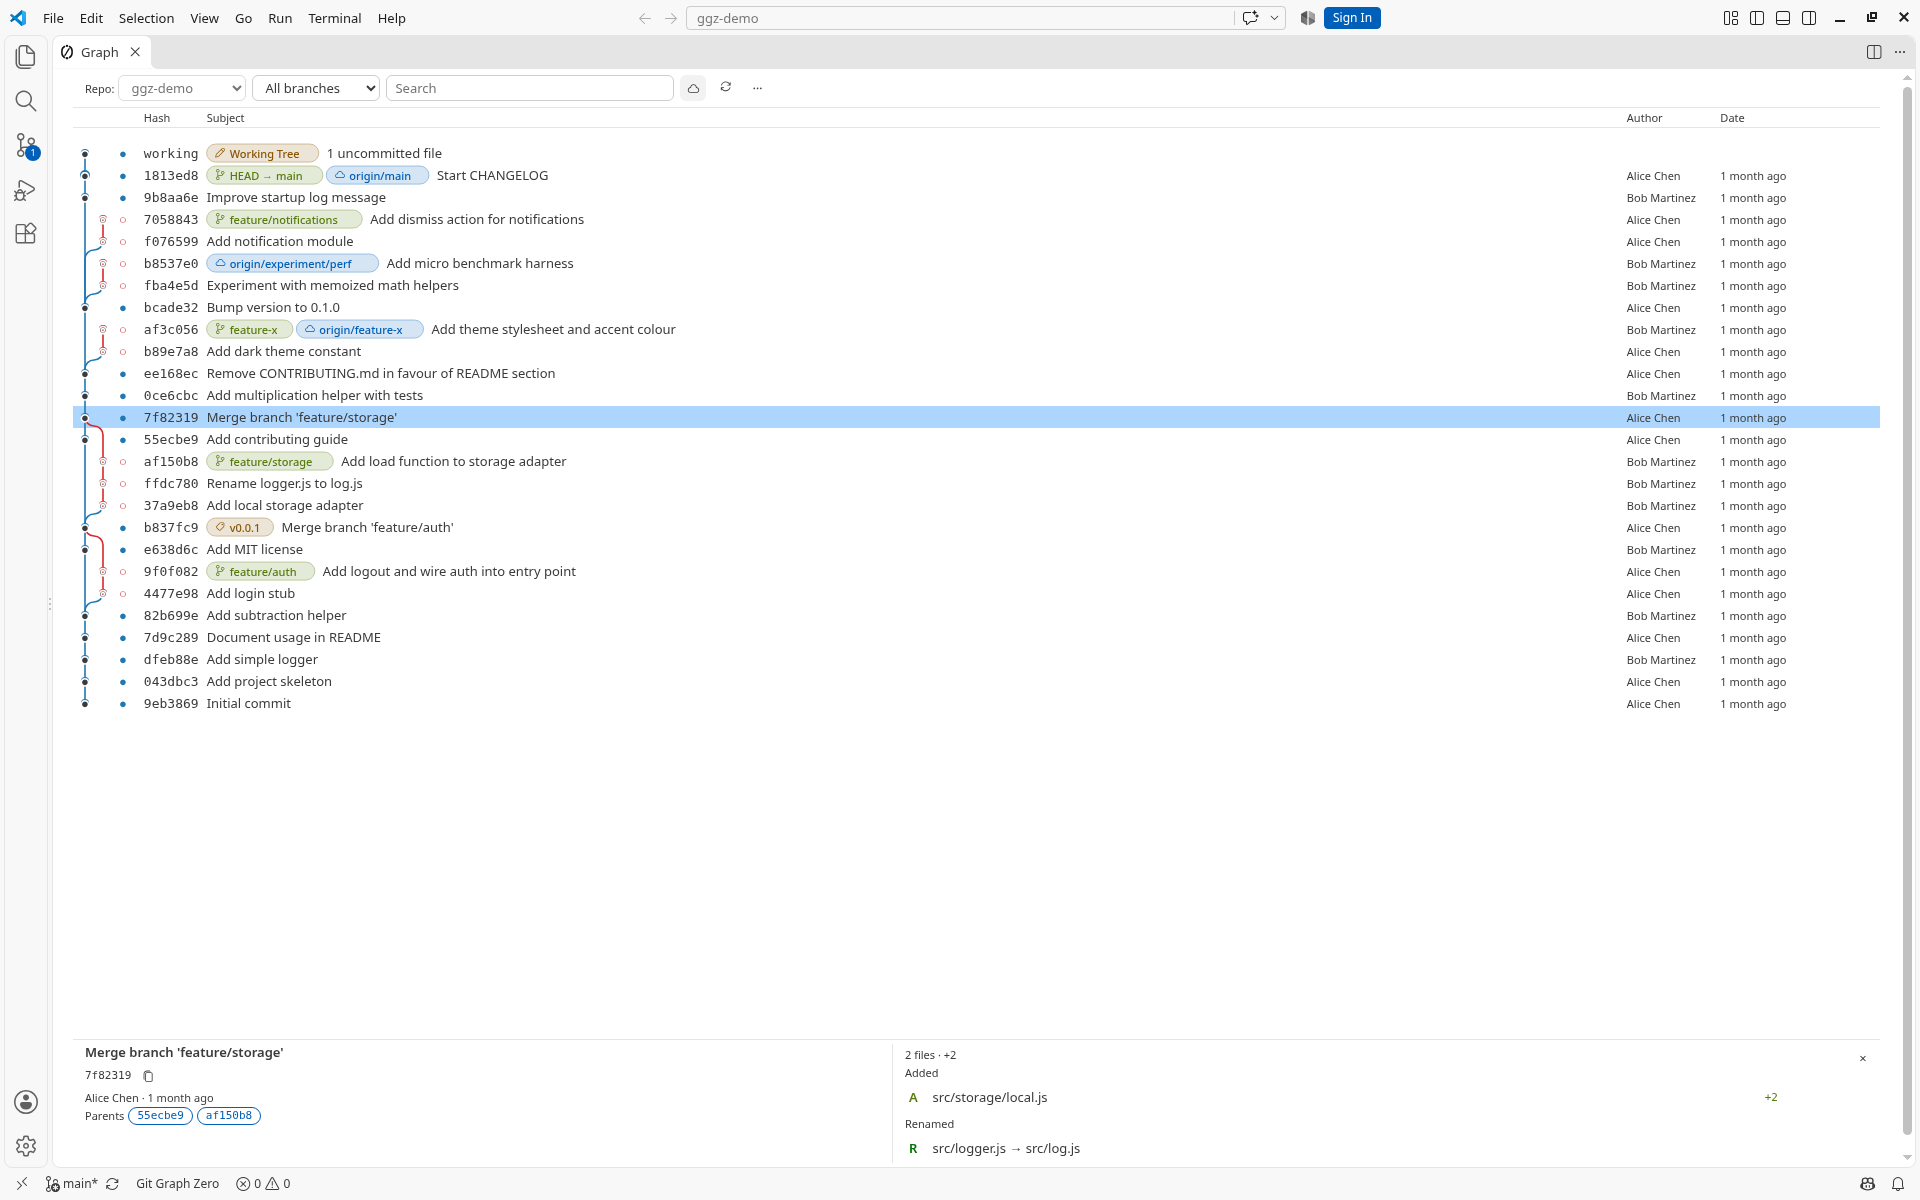Open the graph more actions ellipsis

[758, 88]
